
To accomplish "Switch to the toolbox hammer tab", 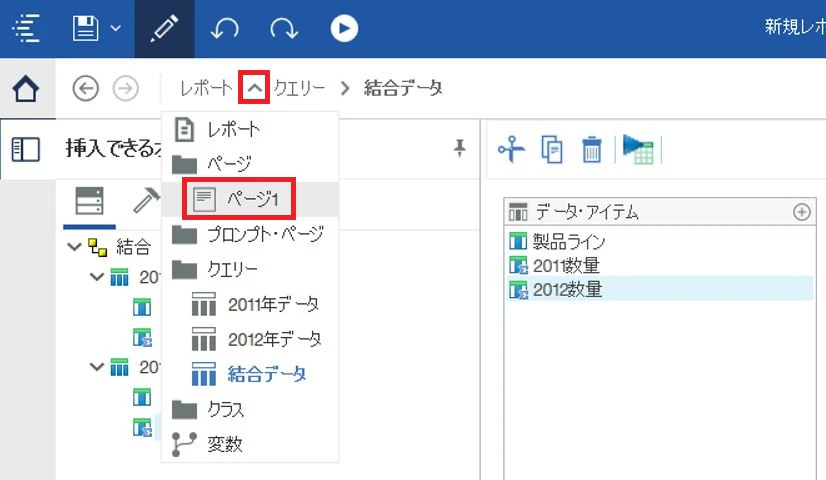I will [x=146, y=201].
